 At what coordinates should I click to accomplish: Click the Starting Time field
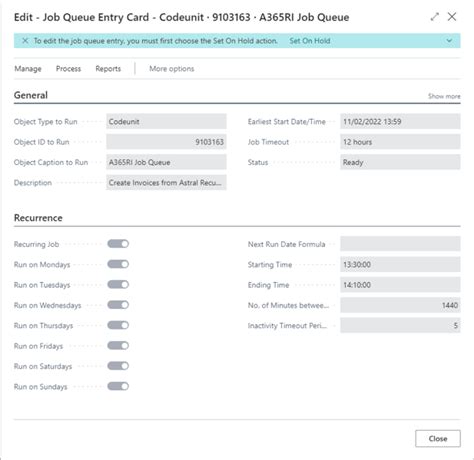(400, 264)
